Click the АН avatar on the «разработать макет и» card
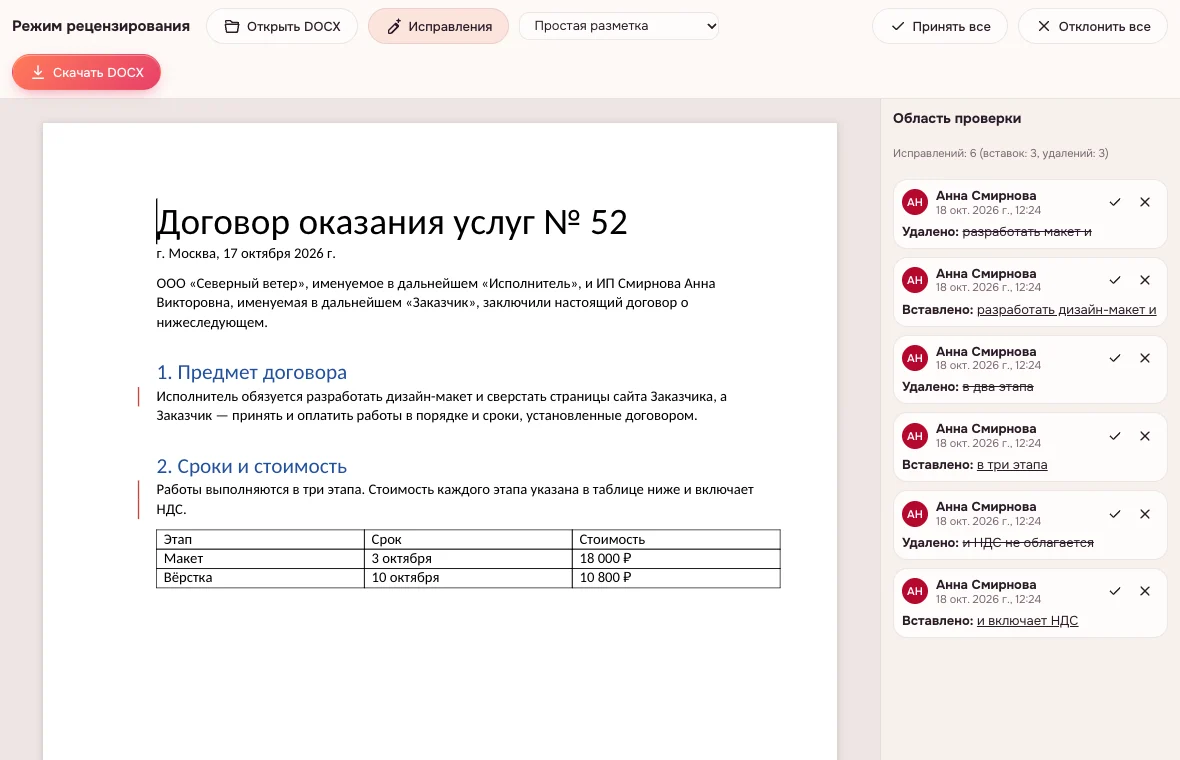 click(914, 202)
